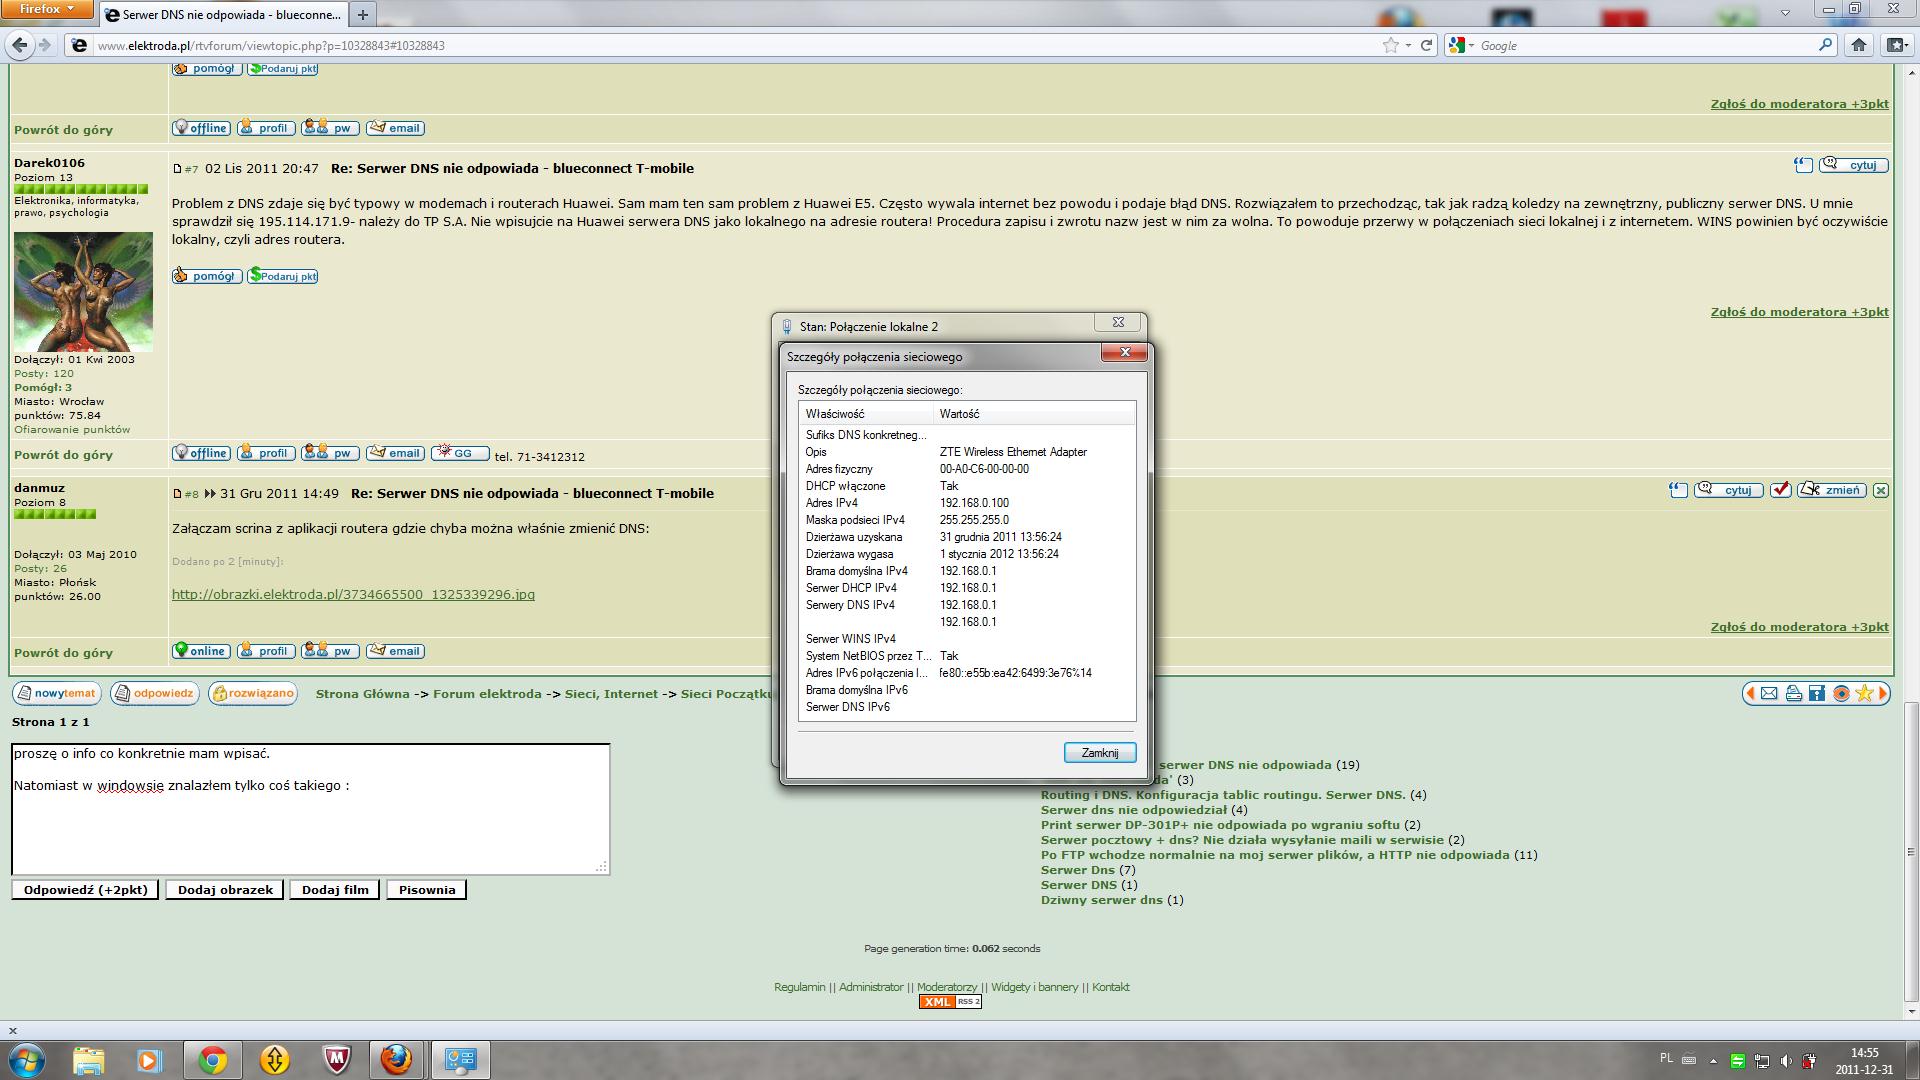Image resolution: width=1920 pixels, height=1080 pixels.
Task: Start a new topic with nowytemat
Action: pyautogui.click(x=56, y=693)
